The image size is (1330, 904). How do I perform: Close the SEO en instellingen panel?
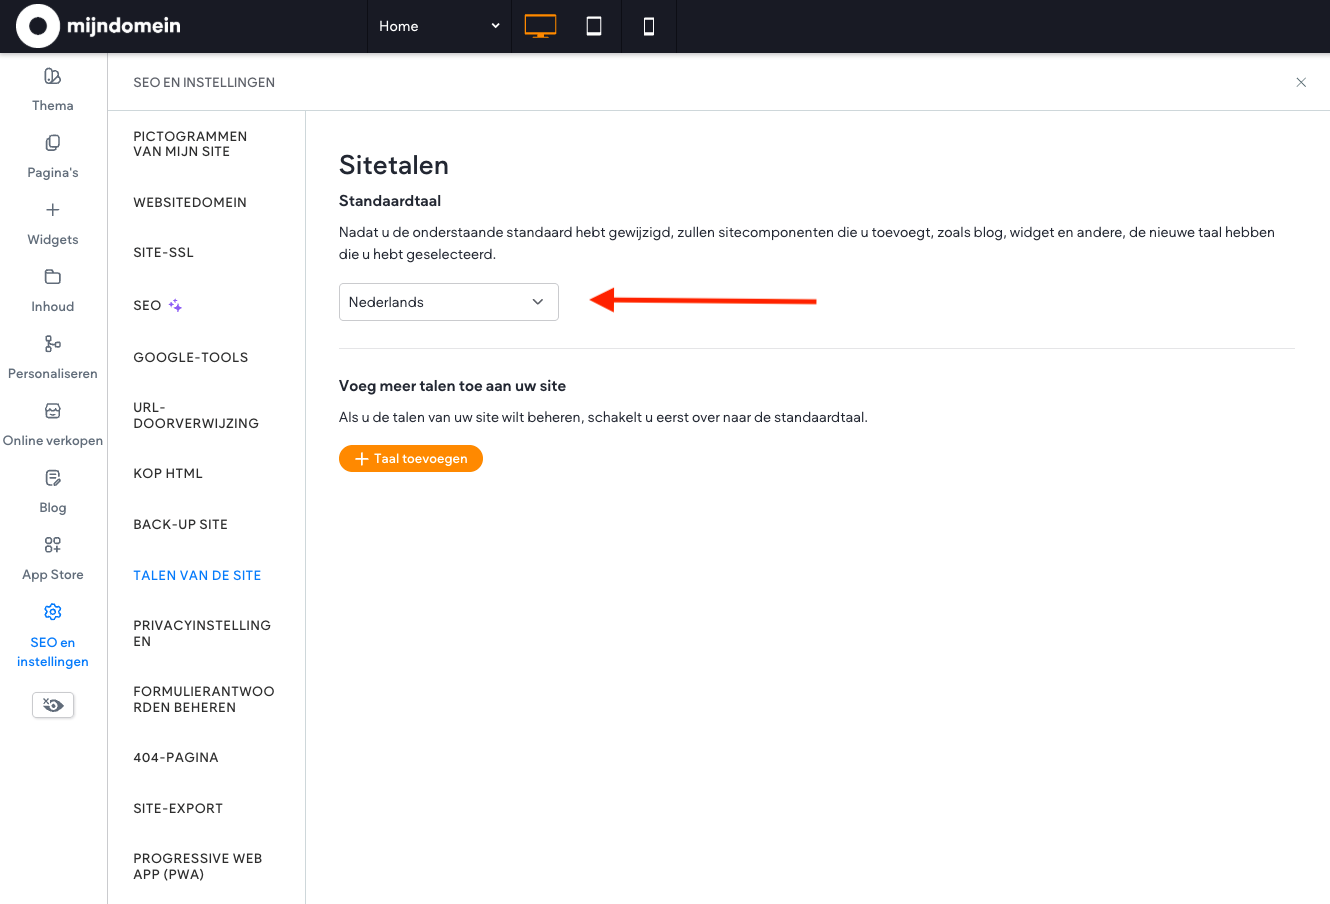[1301, 82]
